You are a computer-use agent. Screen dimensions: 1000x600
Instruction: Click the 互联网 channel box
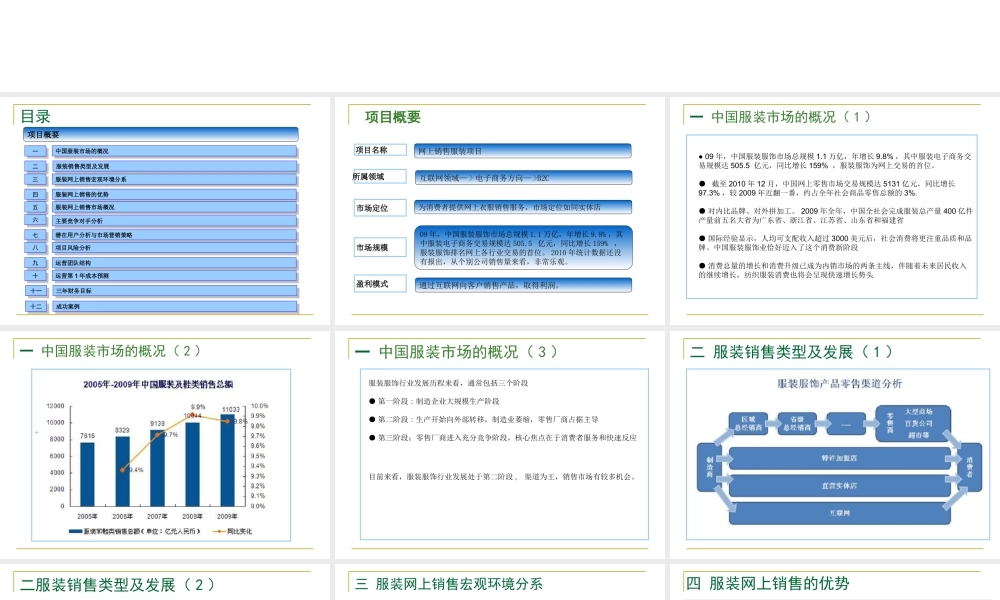(839, 513)
